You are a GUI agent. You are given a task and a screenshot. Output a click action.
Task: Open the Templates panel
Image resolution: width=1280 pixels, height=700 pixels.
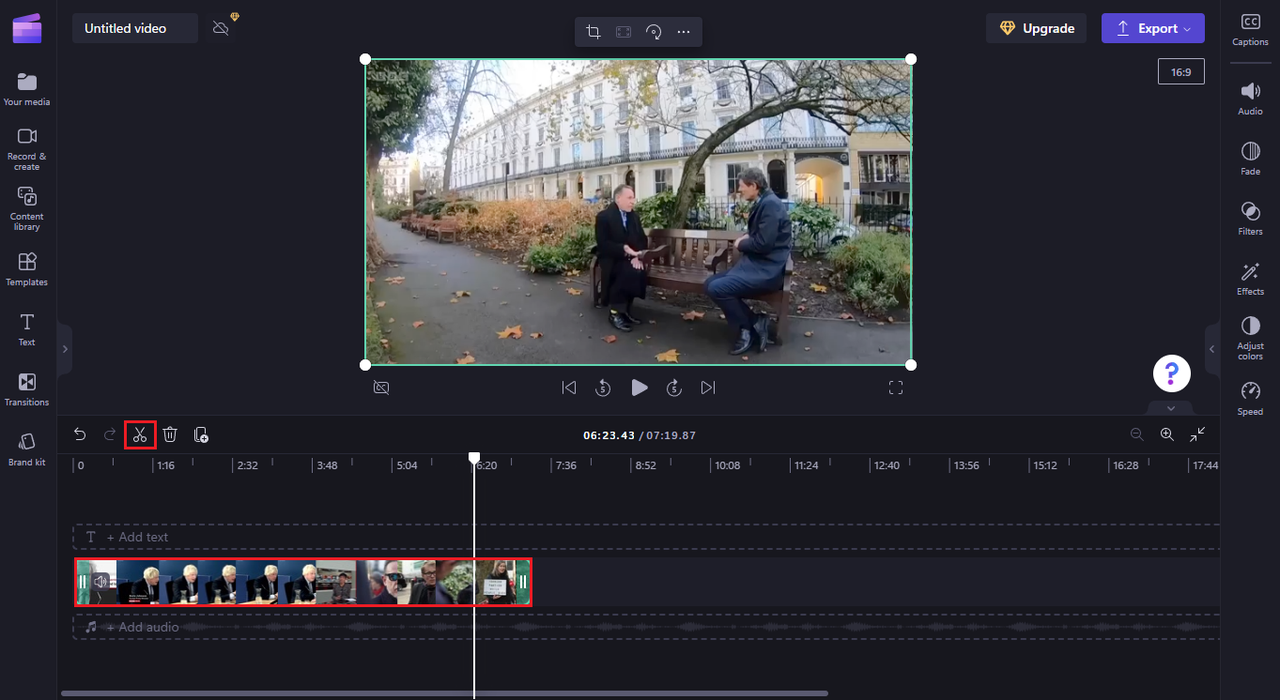[x=27, y=269]
